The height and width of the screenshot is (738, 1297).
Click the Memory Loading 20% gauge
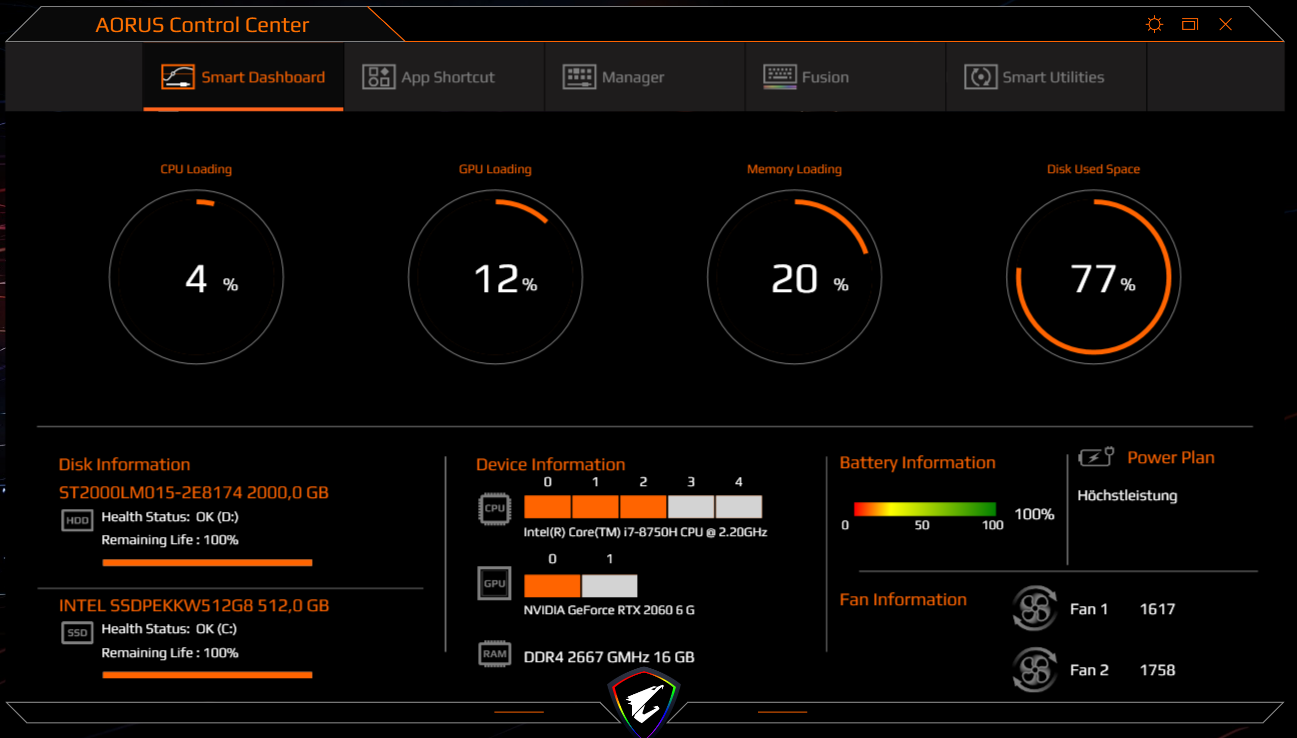795,279
